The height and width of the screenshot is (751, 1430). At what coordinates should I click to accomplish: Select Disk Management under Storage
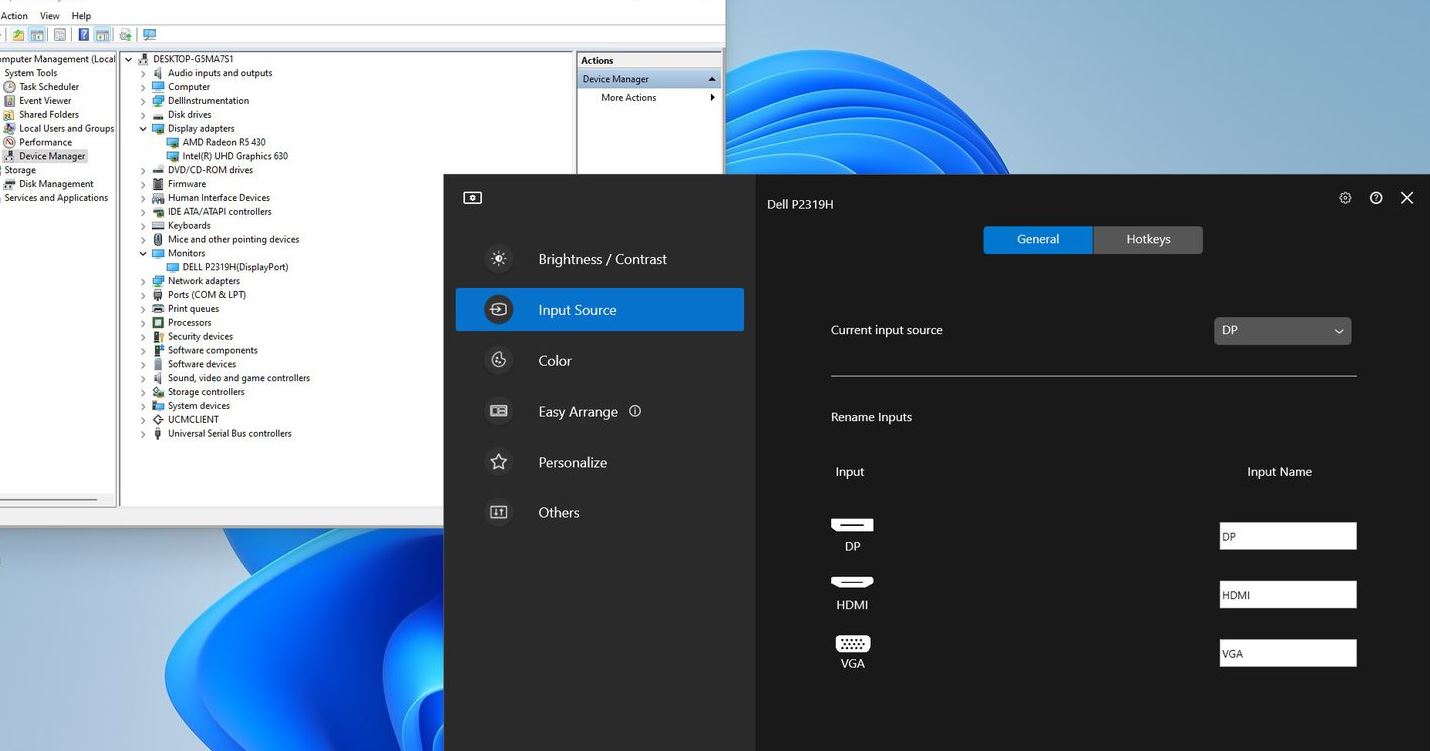coord(56,184)
